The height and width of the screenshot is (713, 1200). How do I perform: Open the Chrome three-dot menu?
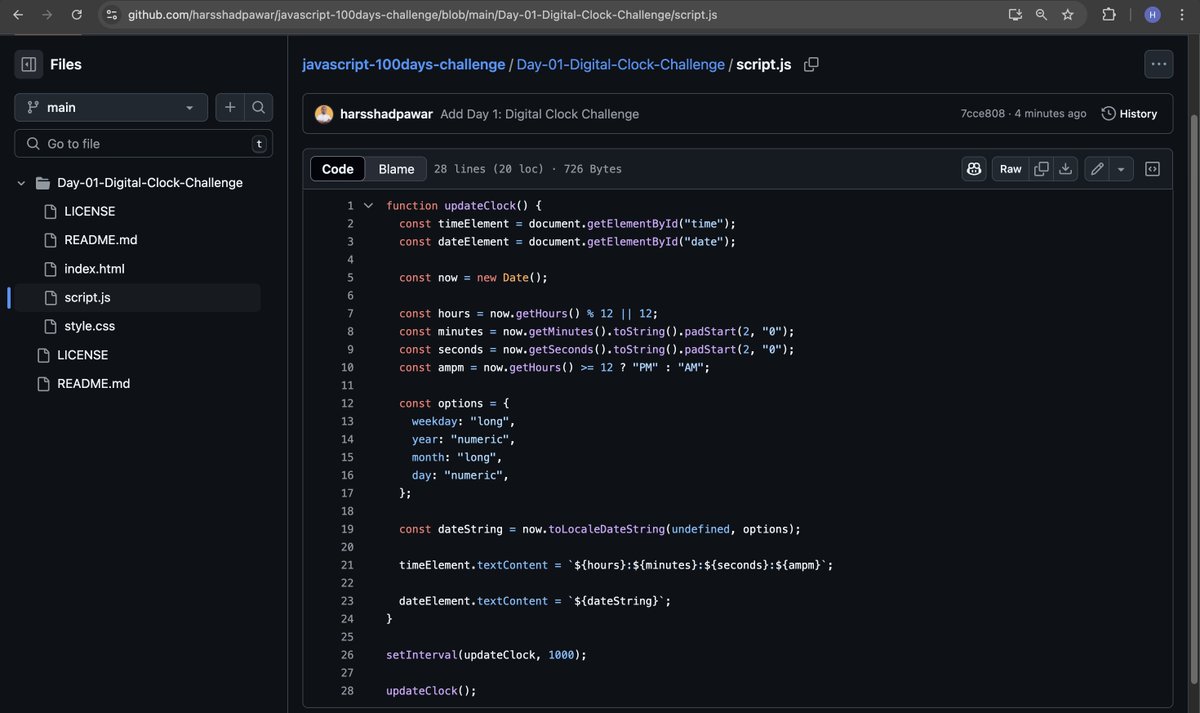(x=1181, y=15)
